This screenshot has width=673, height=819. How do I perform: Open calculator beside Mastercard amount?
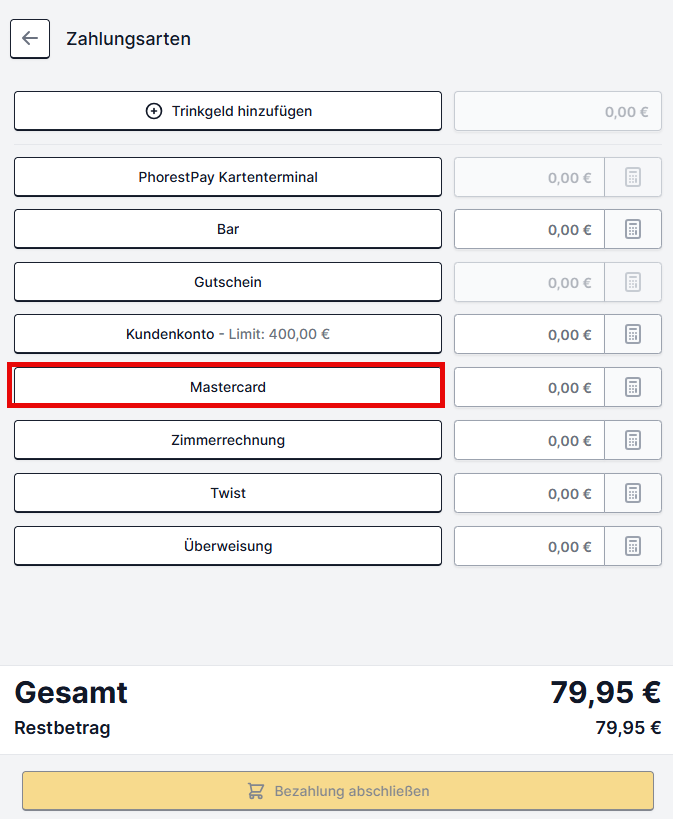point(633,387)
